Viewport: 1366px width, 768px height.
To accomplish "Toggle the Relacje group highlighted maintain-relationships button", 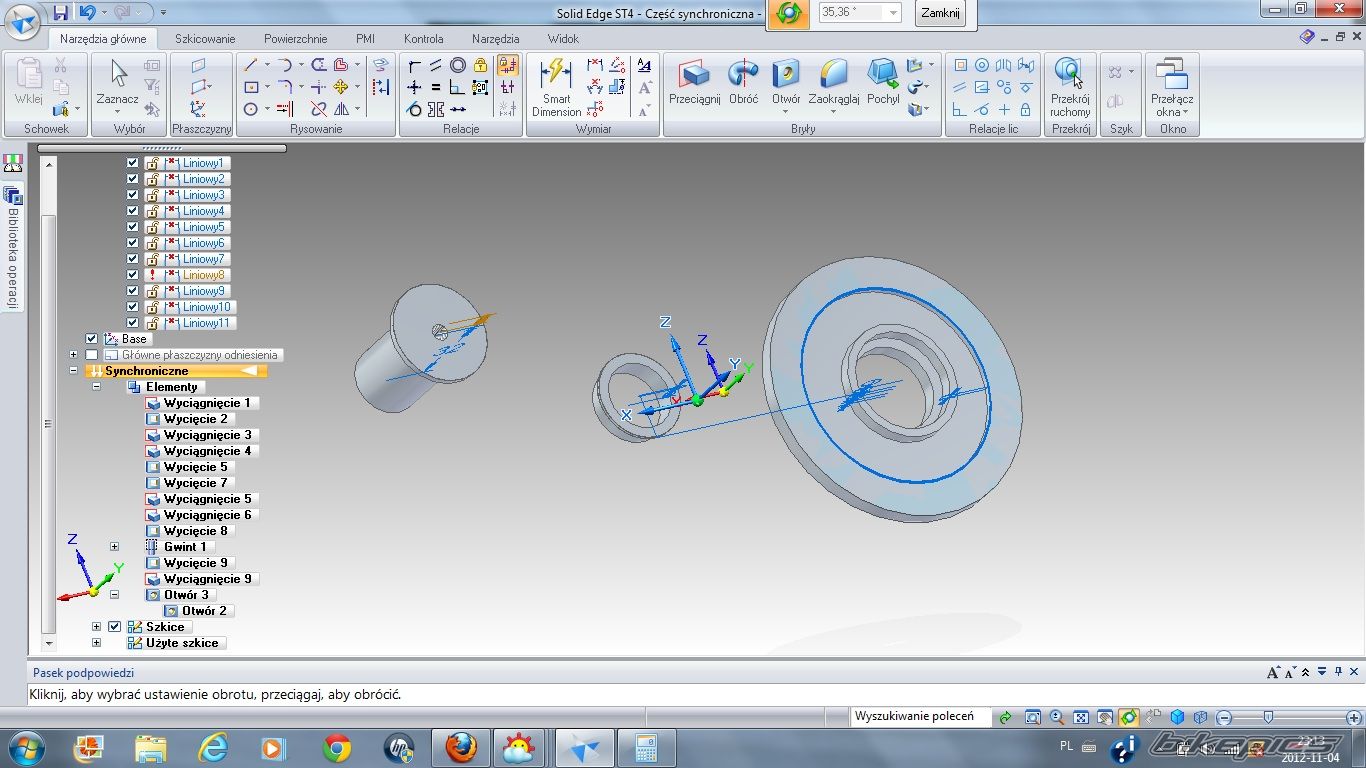I will [507, 65].
